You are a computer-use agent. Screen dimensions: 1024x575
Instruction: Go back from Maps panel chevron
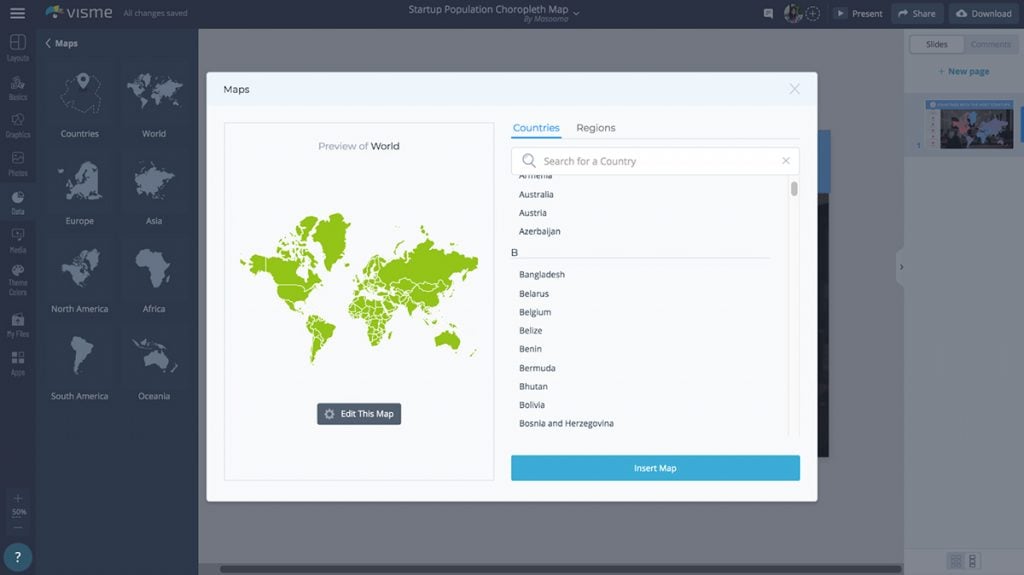48,44
